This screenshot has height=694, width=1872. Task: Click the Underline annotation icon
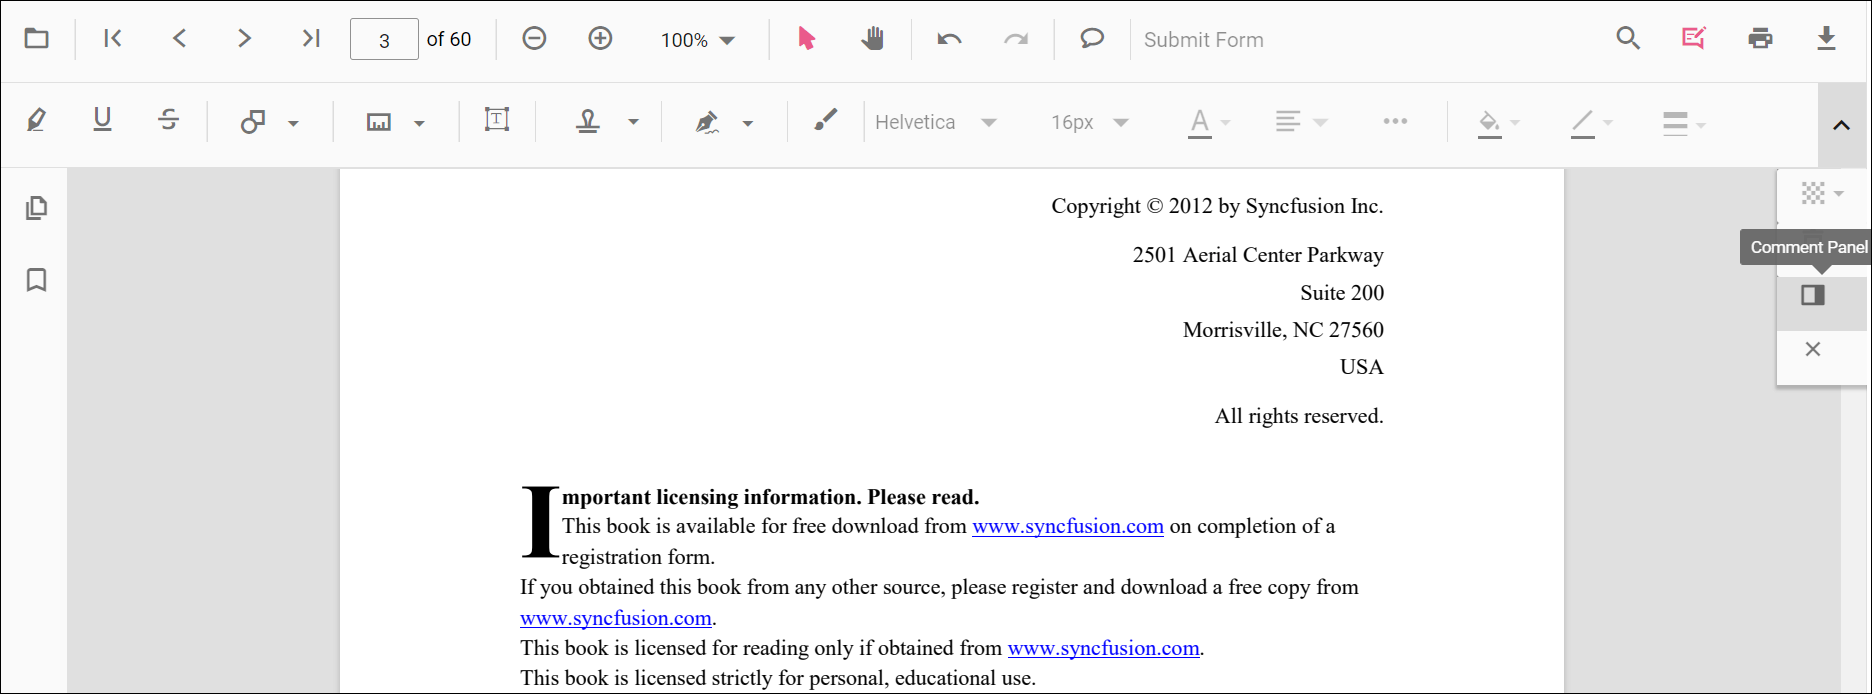[x=102, y=121]
